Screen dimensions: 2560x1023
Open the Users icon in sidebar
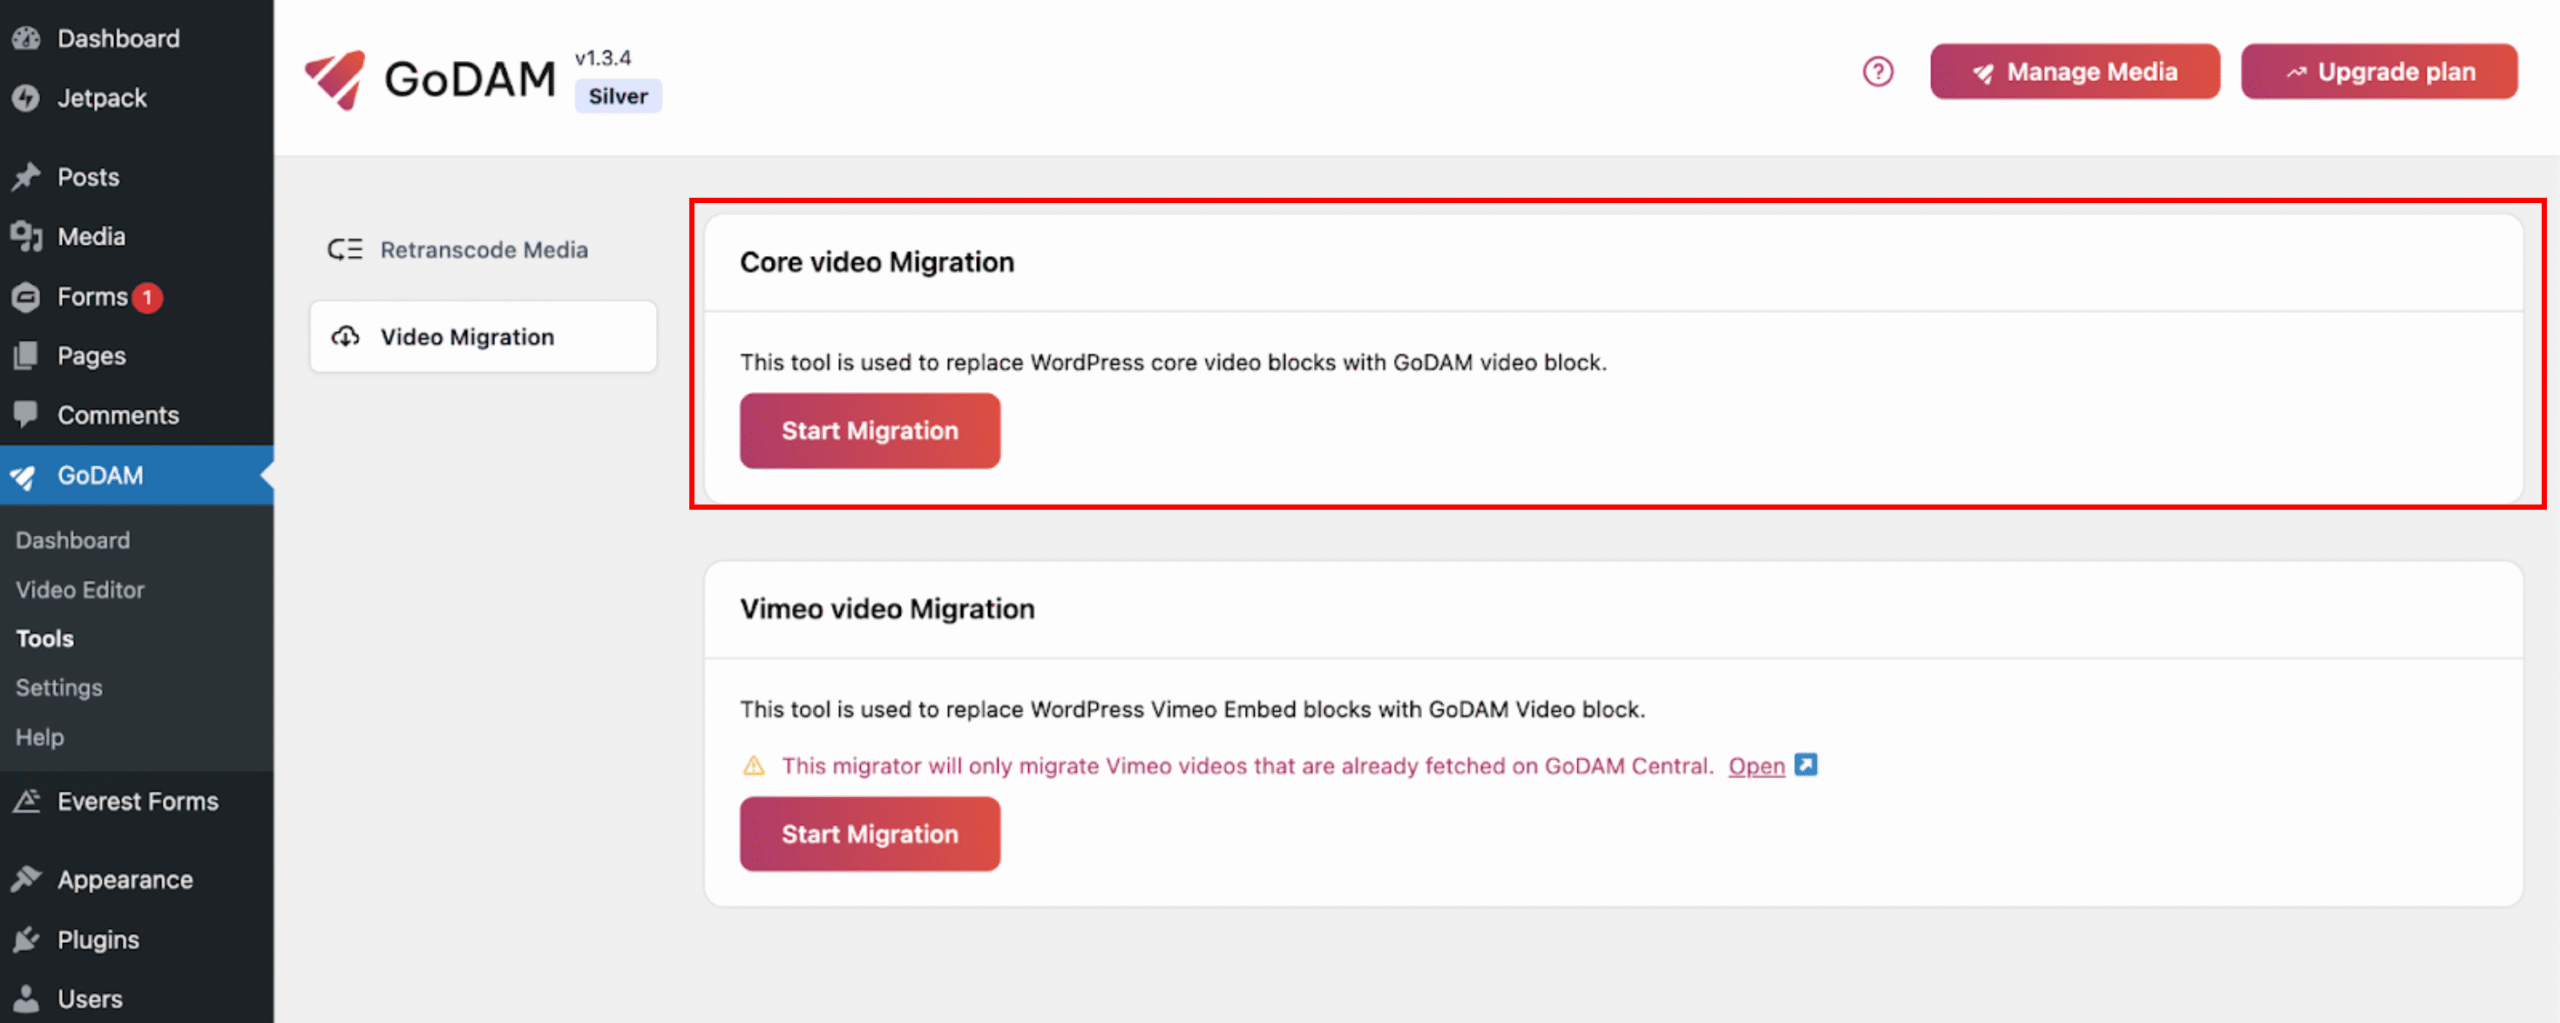click(27, 997)
